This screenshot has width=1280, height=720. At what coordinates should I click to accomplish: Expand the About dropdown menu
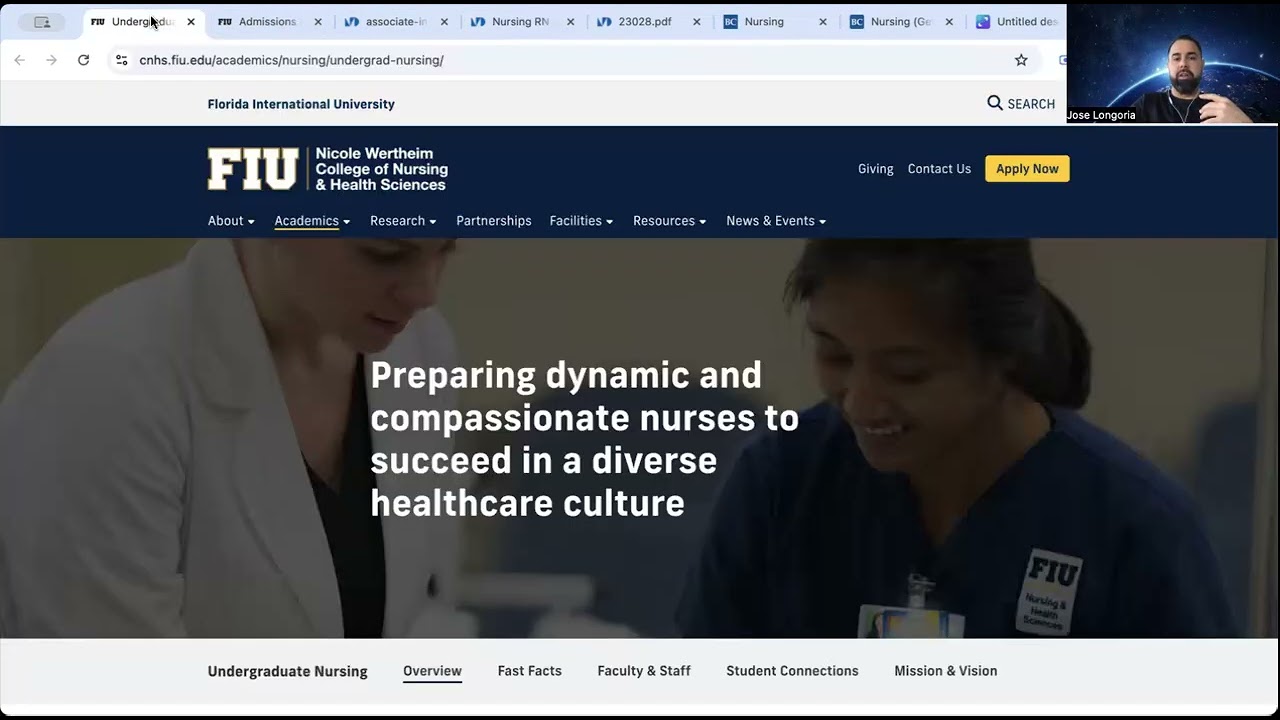tap(231, 221)
